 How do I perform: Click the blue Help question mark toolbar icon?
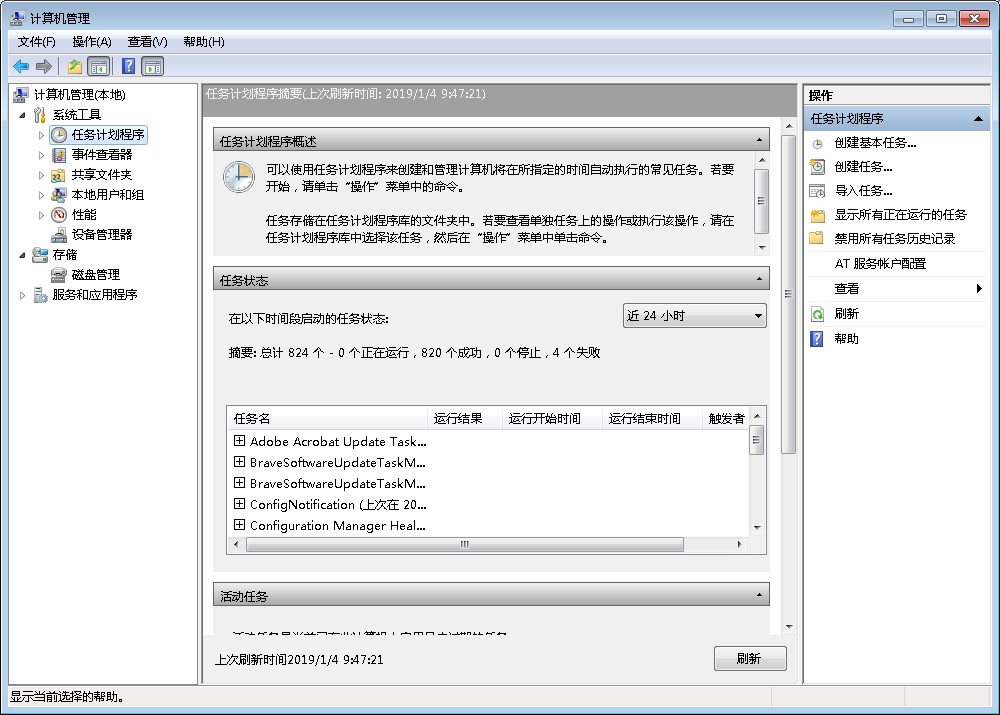[x=128, y=66]
